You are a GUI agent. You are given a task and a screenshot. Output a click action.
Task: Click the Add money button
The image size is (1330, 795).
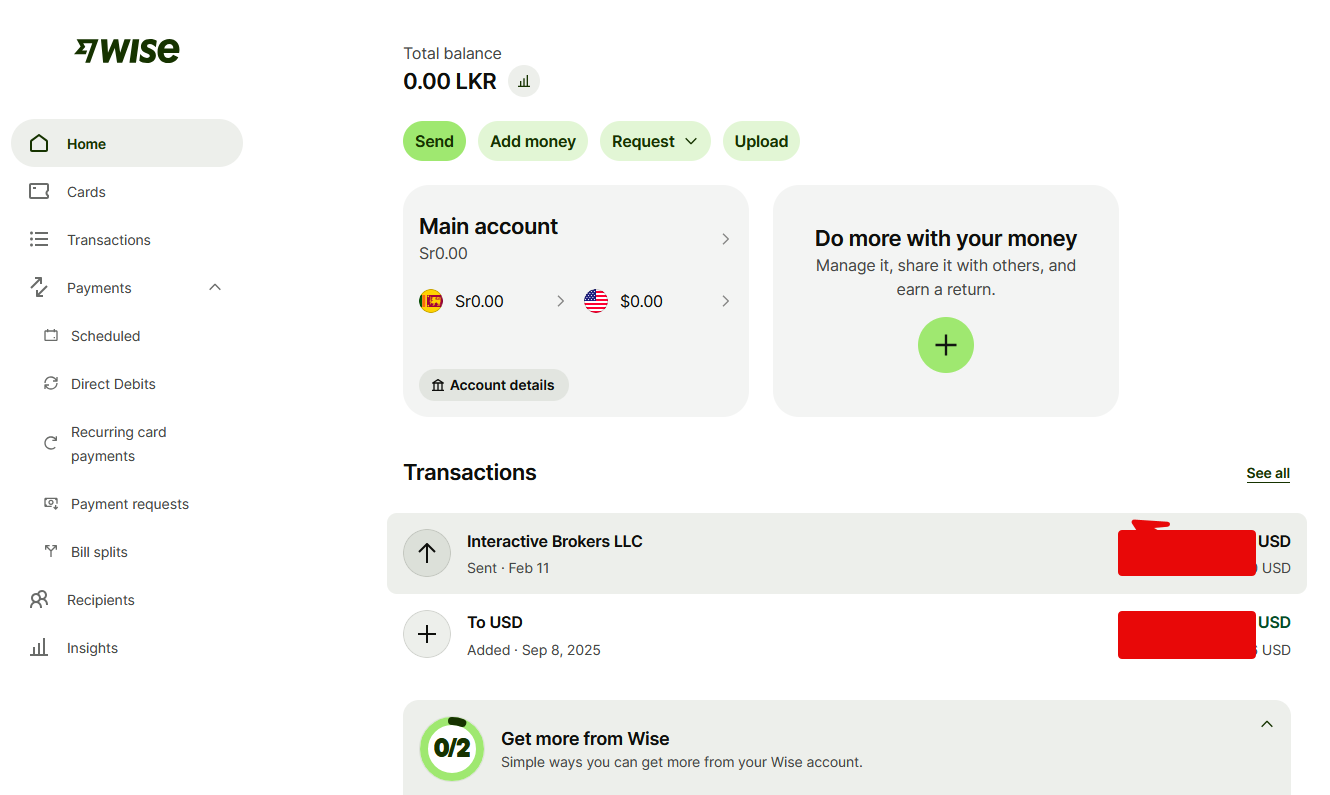533,141
